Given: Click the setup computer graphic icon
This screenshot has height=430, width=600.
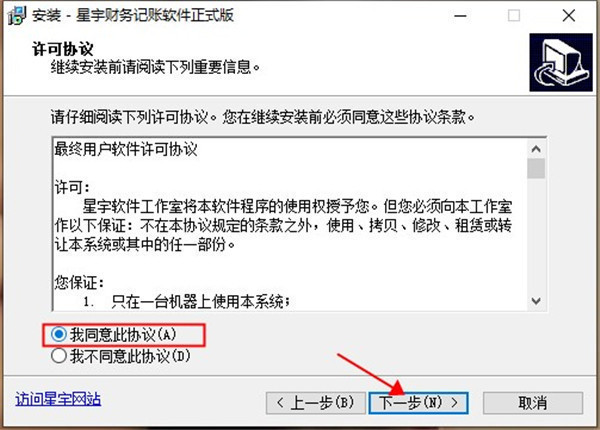Looking at the screenshot, I should tap(561, 62).
